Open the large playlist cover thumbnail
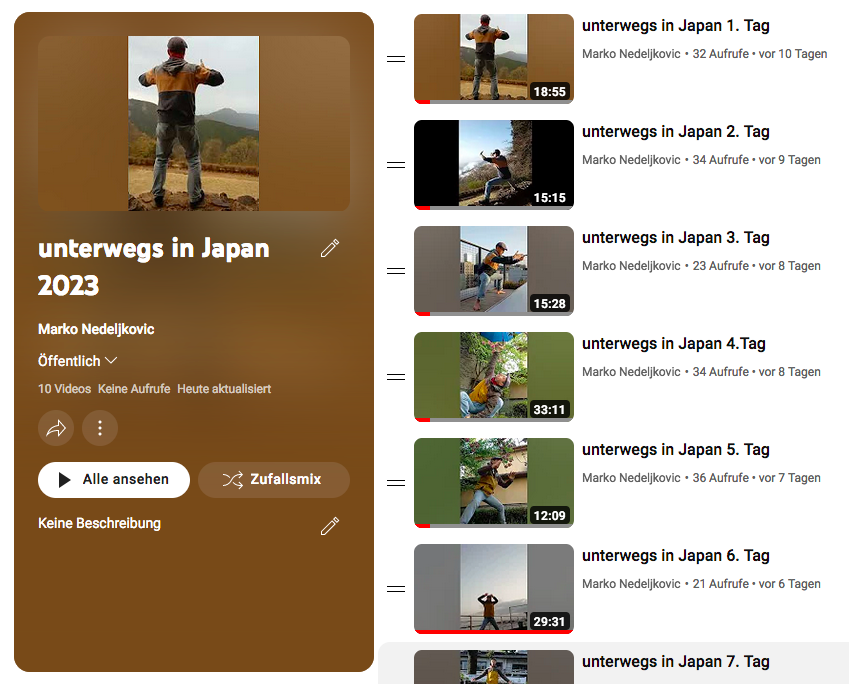This screenshot has width=849, height=684. [x=194, y=123]
